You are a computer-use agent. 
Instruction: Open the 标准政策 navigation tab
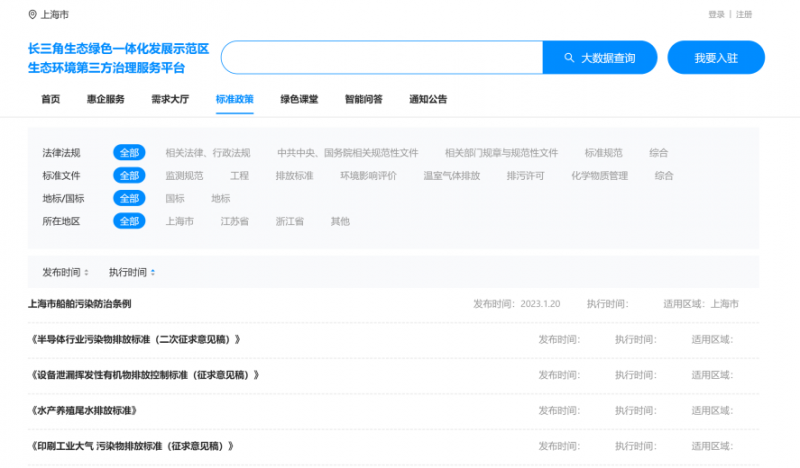(234, 99)
